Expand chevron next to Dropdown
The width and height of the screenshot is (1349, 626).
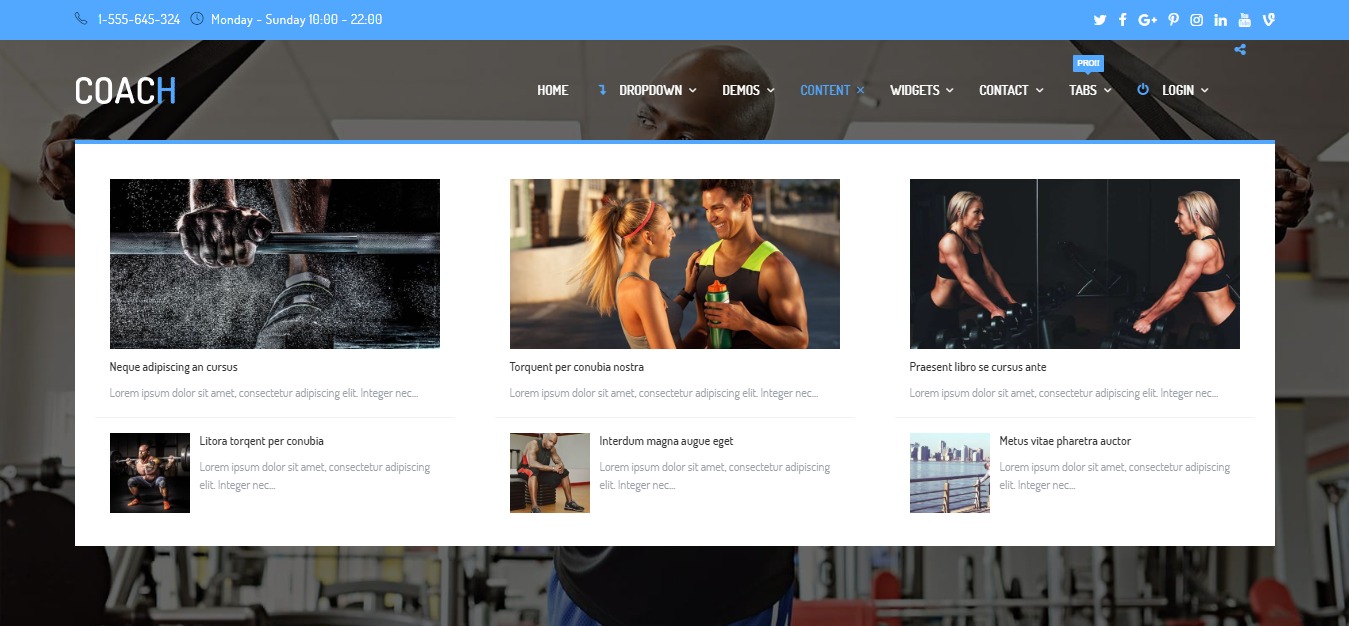click(693, 91)
